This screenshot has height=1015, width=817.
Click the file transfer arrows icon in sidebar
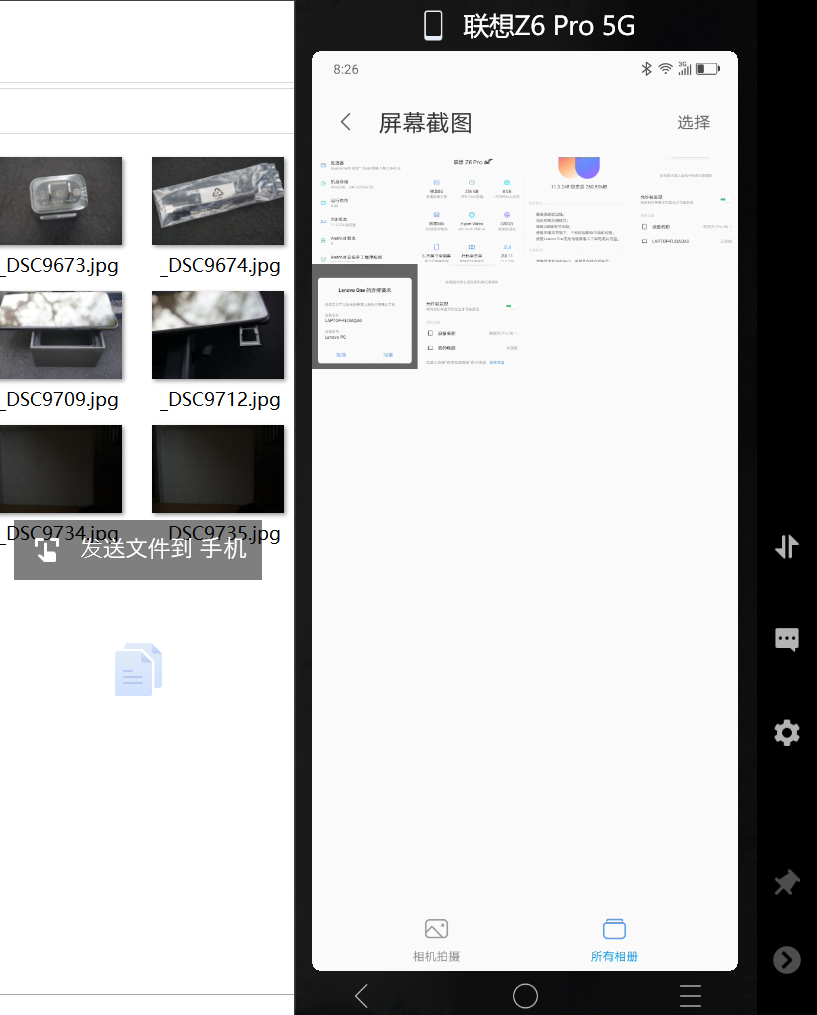787,547
